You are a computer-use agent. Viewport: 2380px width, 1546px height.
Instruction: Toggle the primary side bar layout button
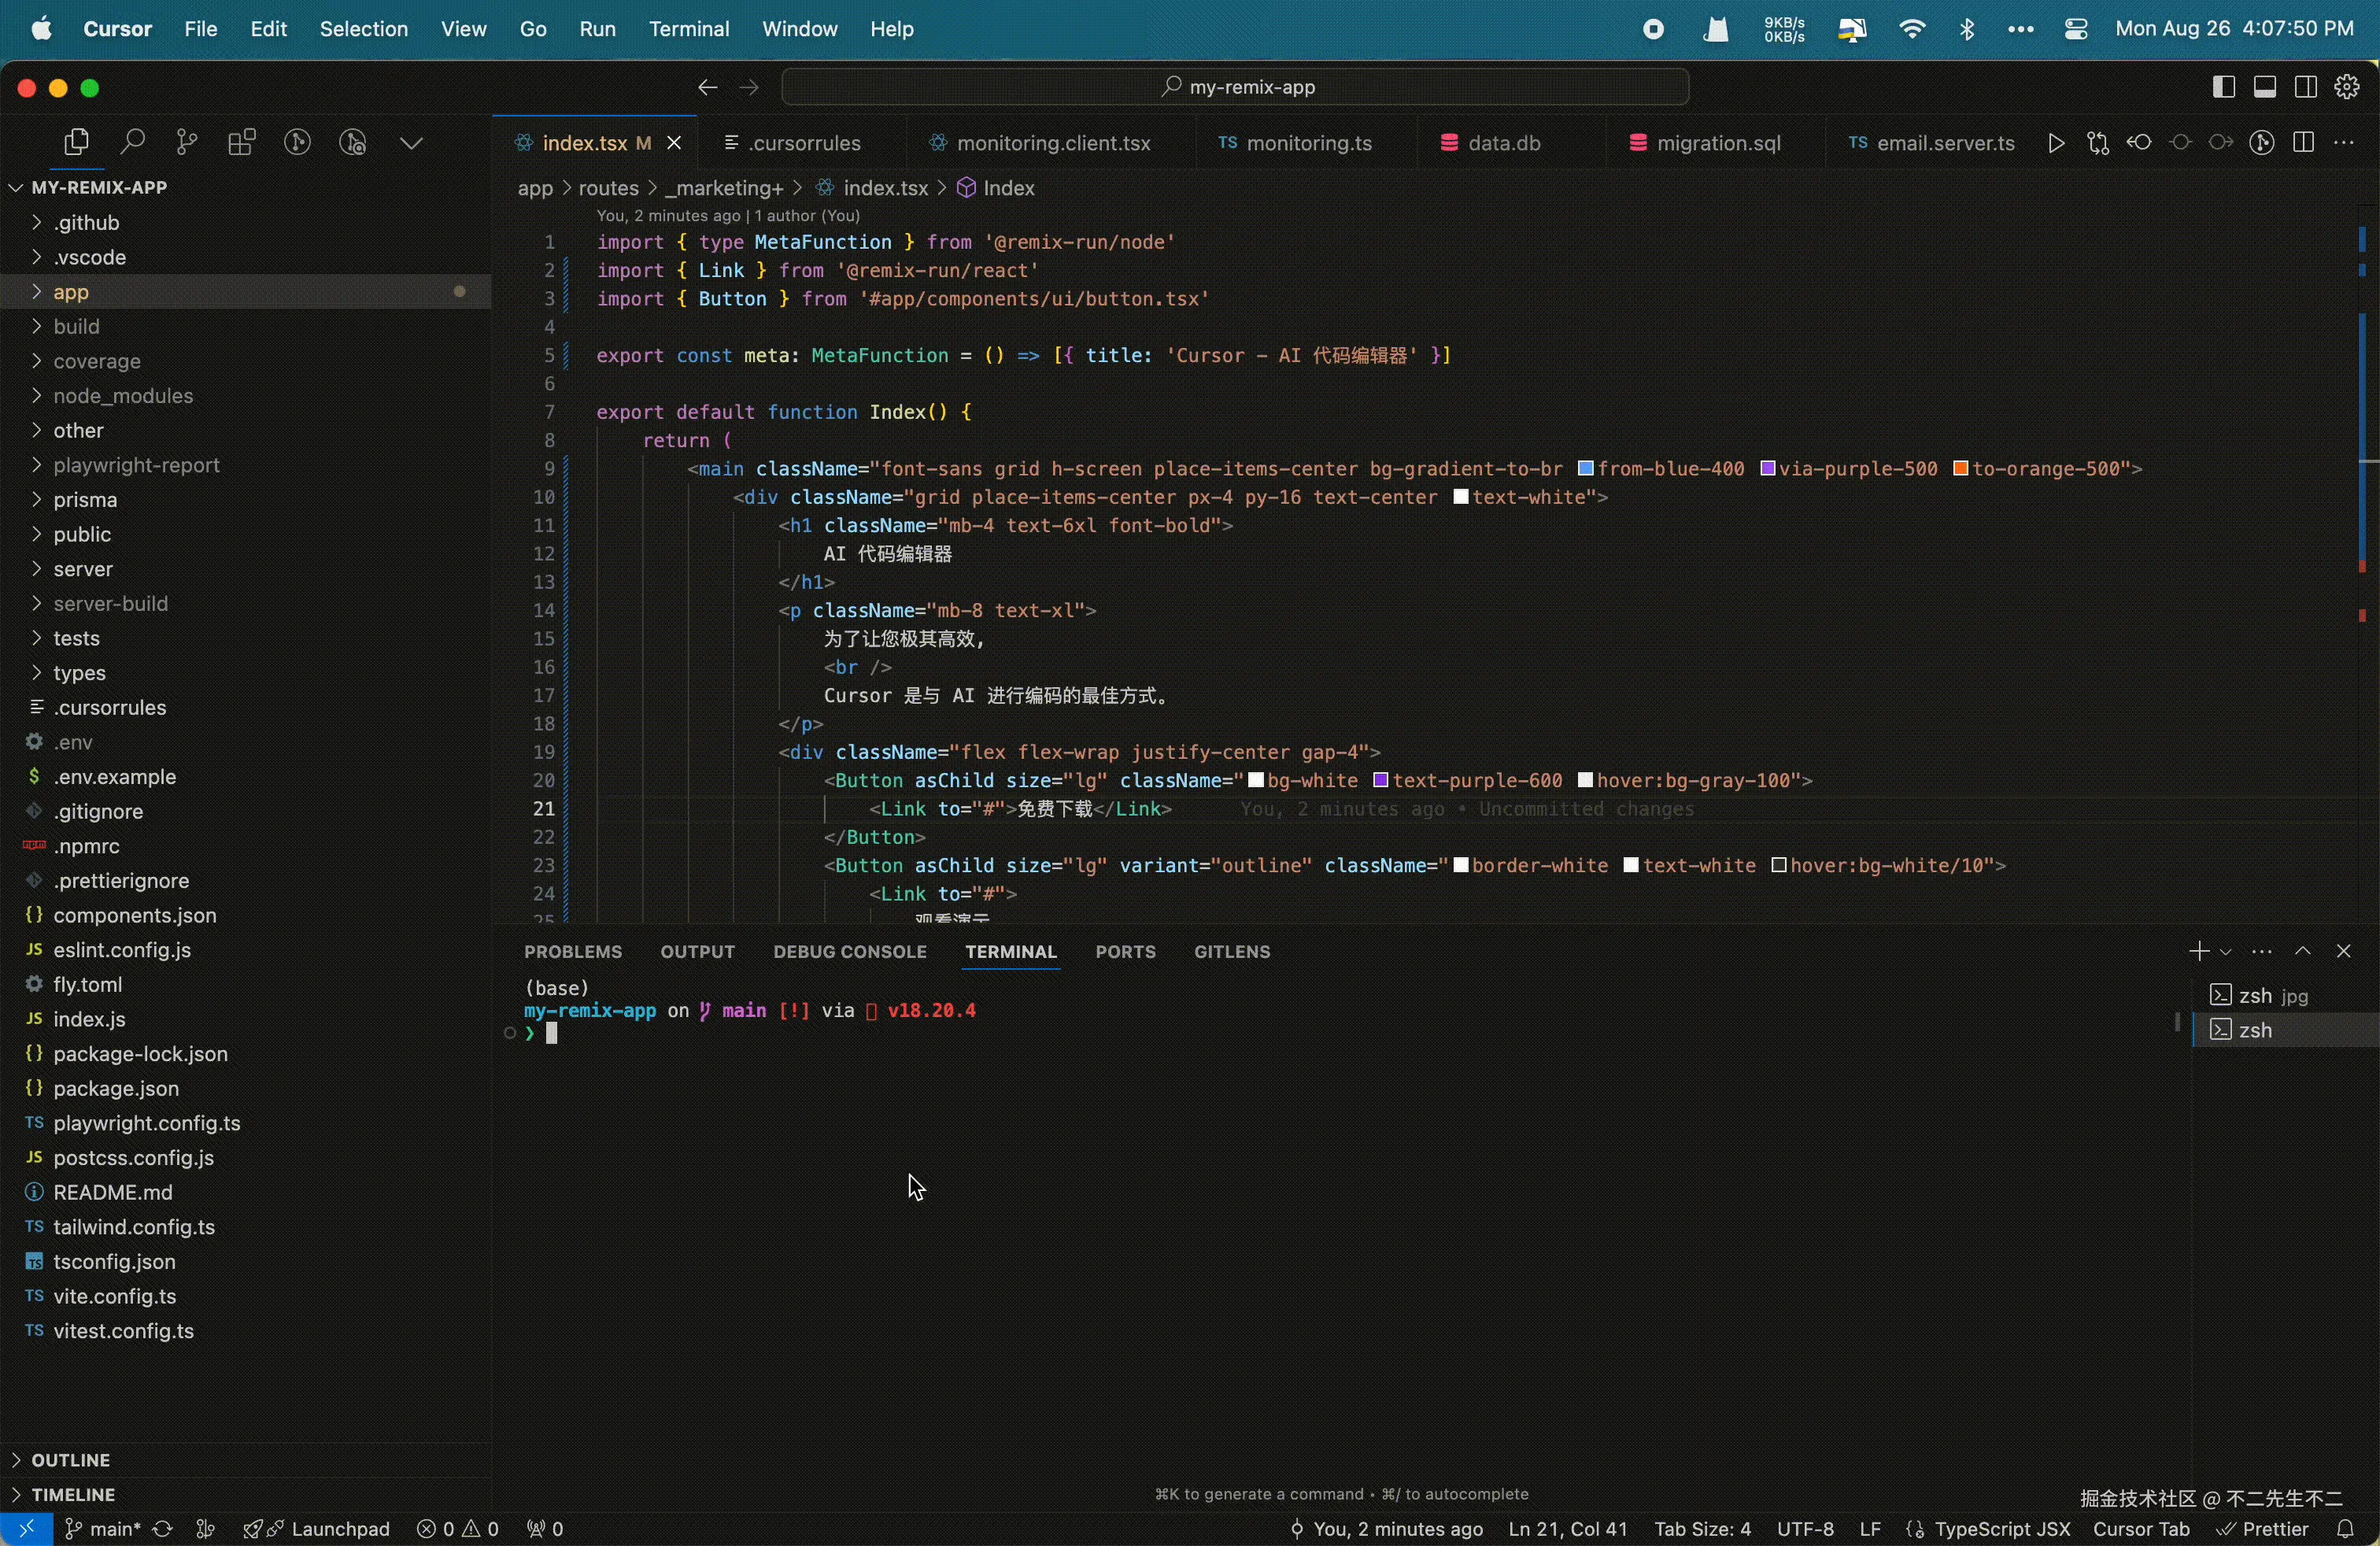tap(2224, 87)
